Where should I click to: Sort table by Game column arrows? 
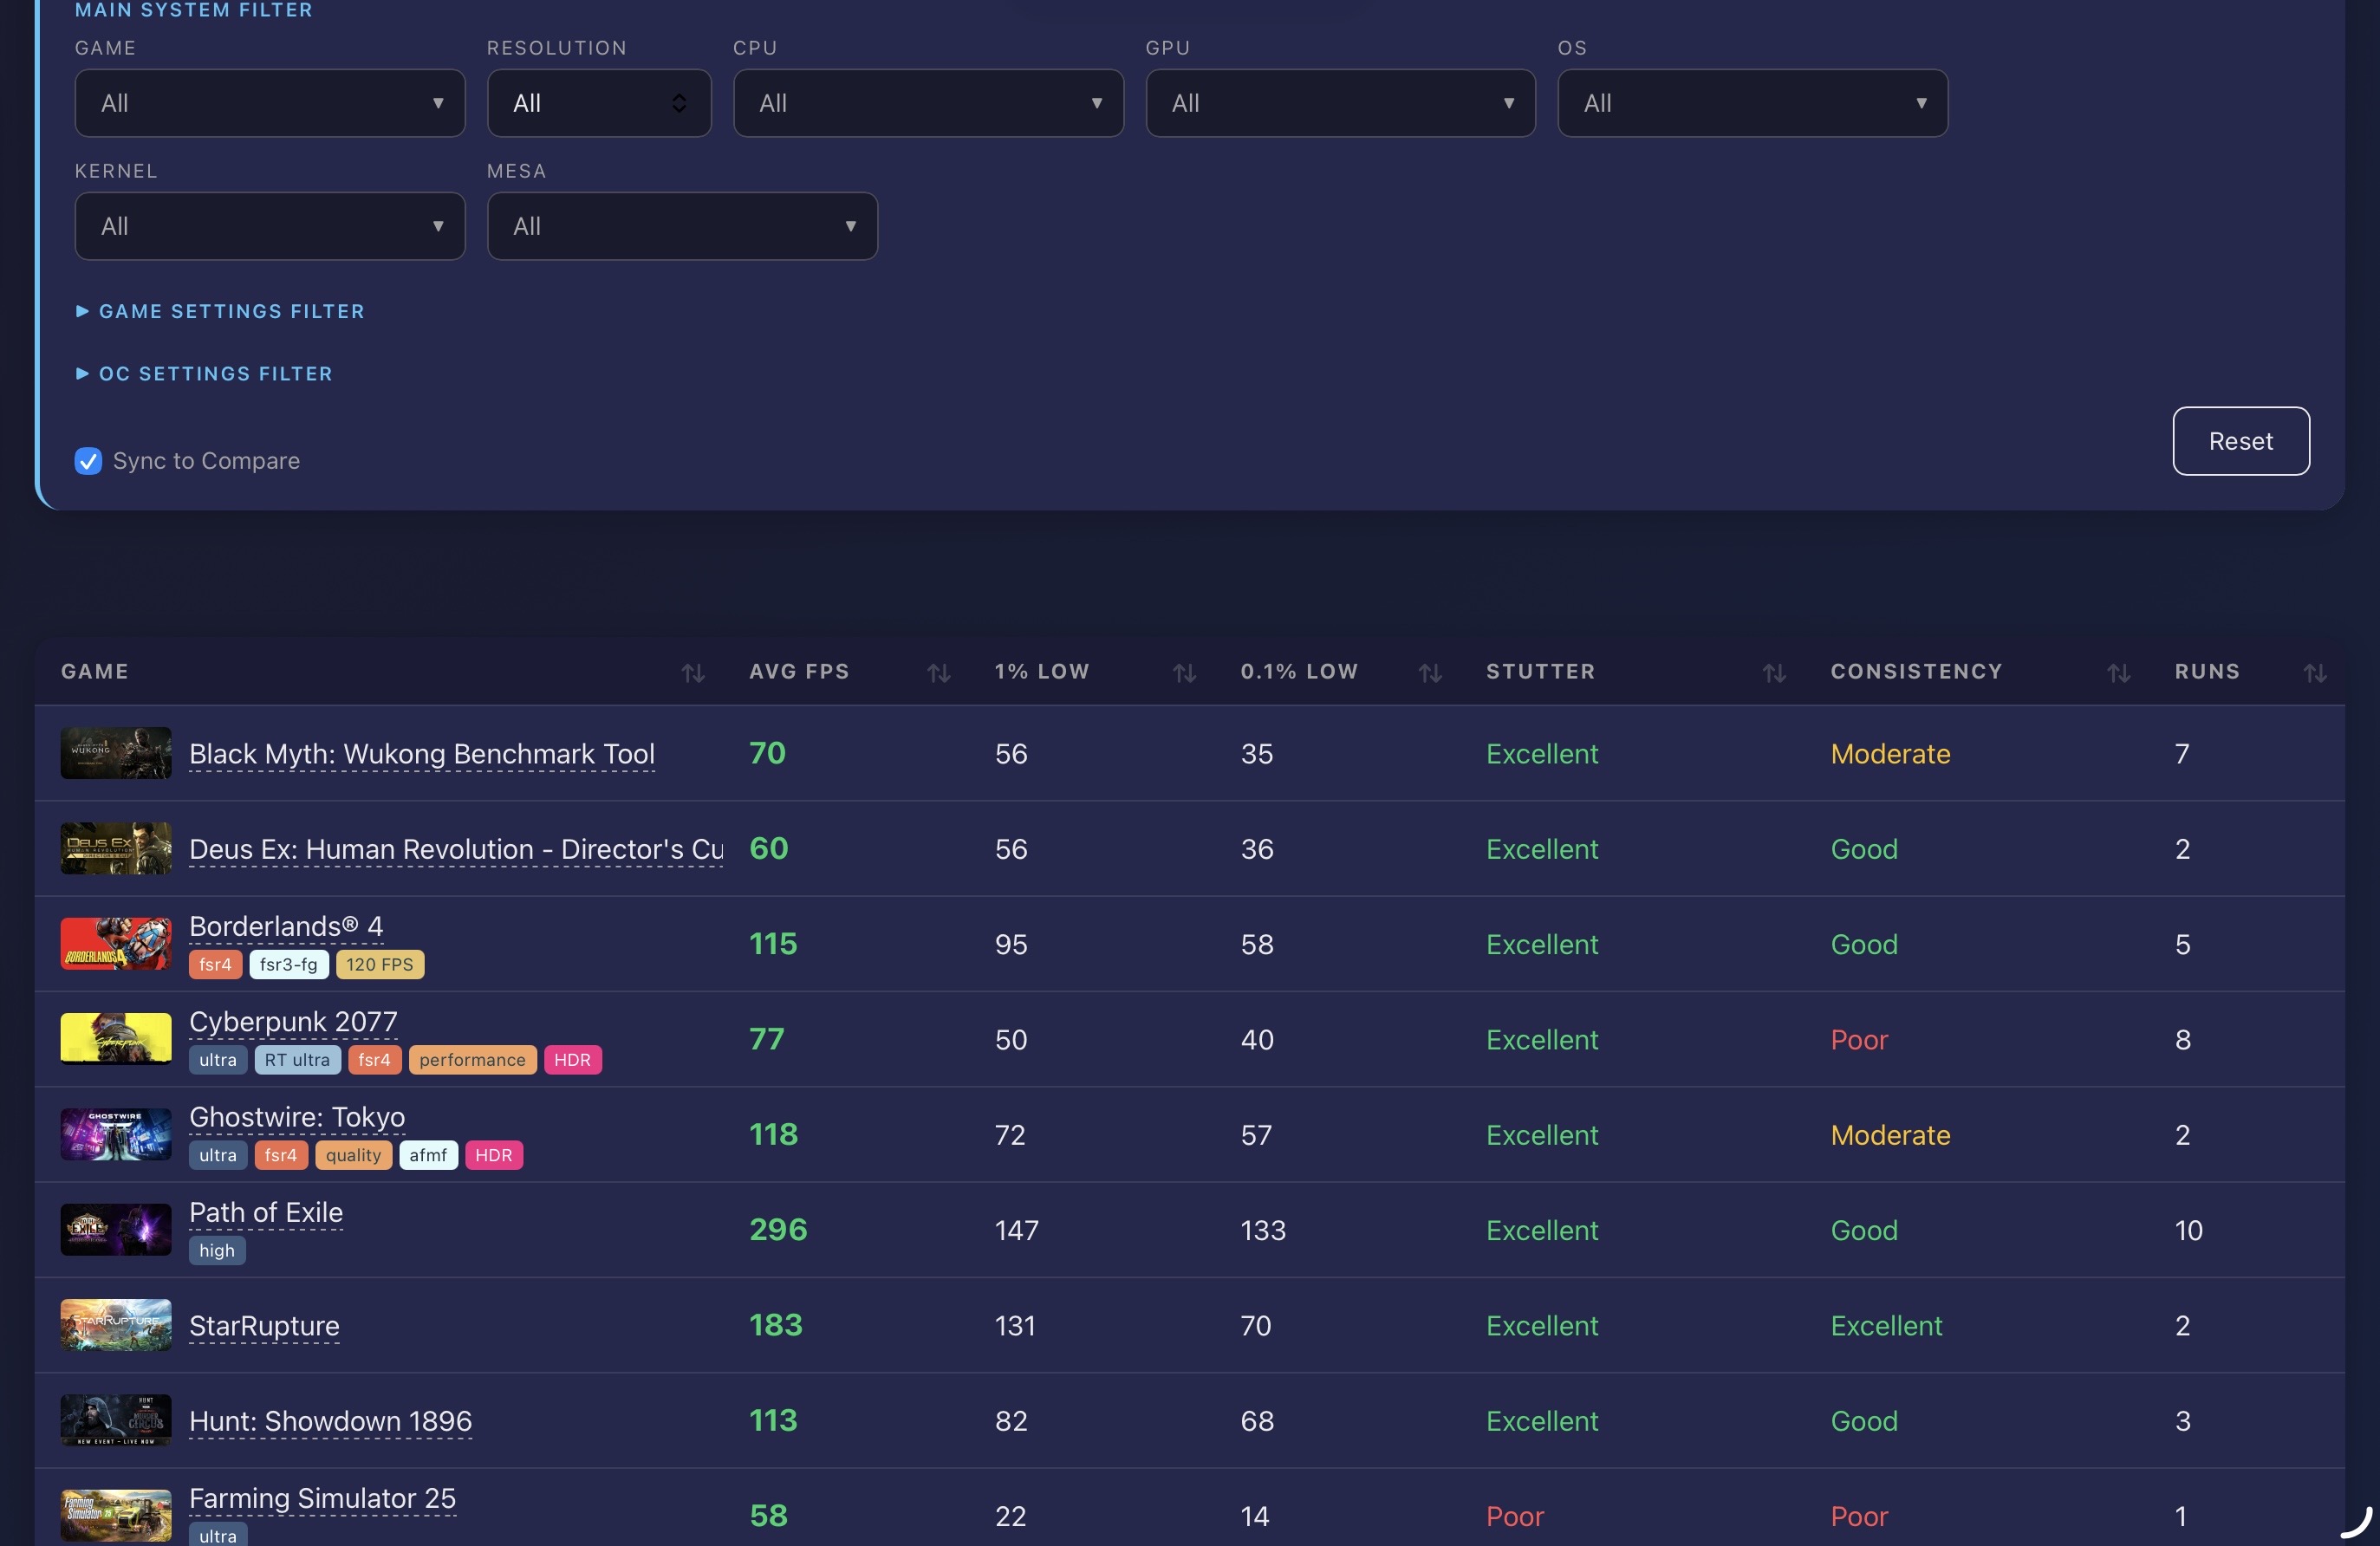point(693,673)
